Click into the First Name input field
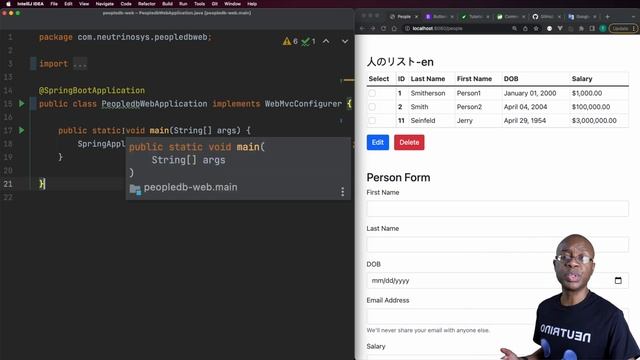Viewport: 640px width, 360px height. coord(497,209)
